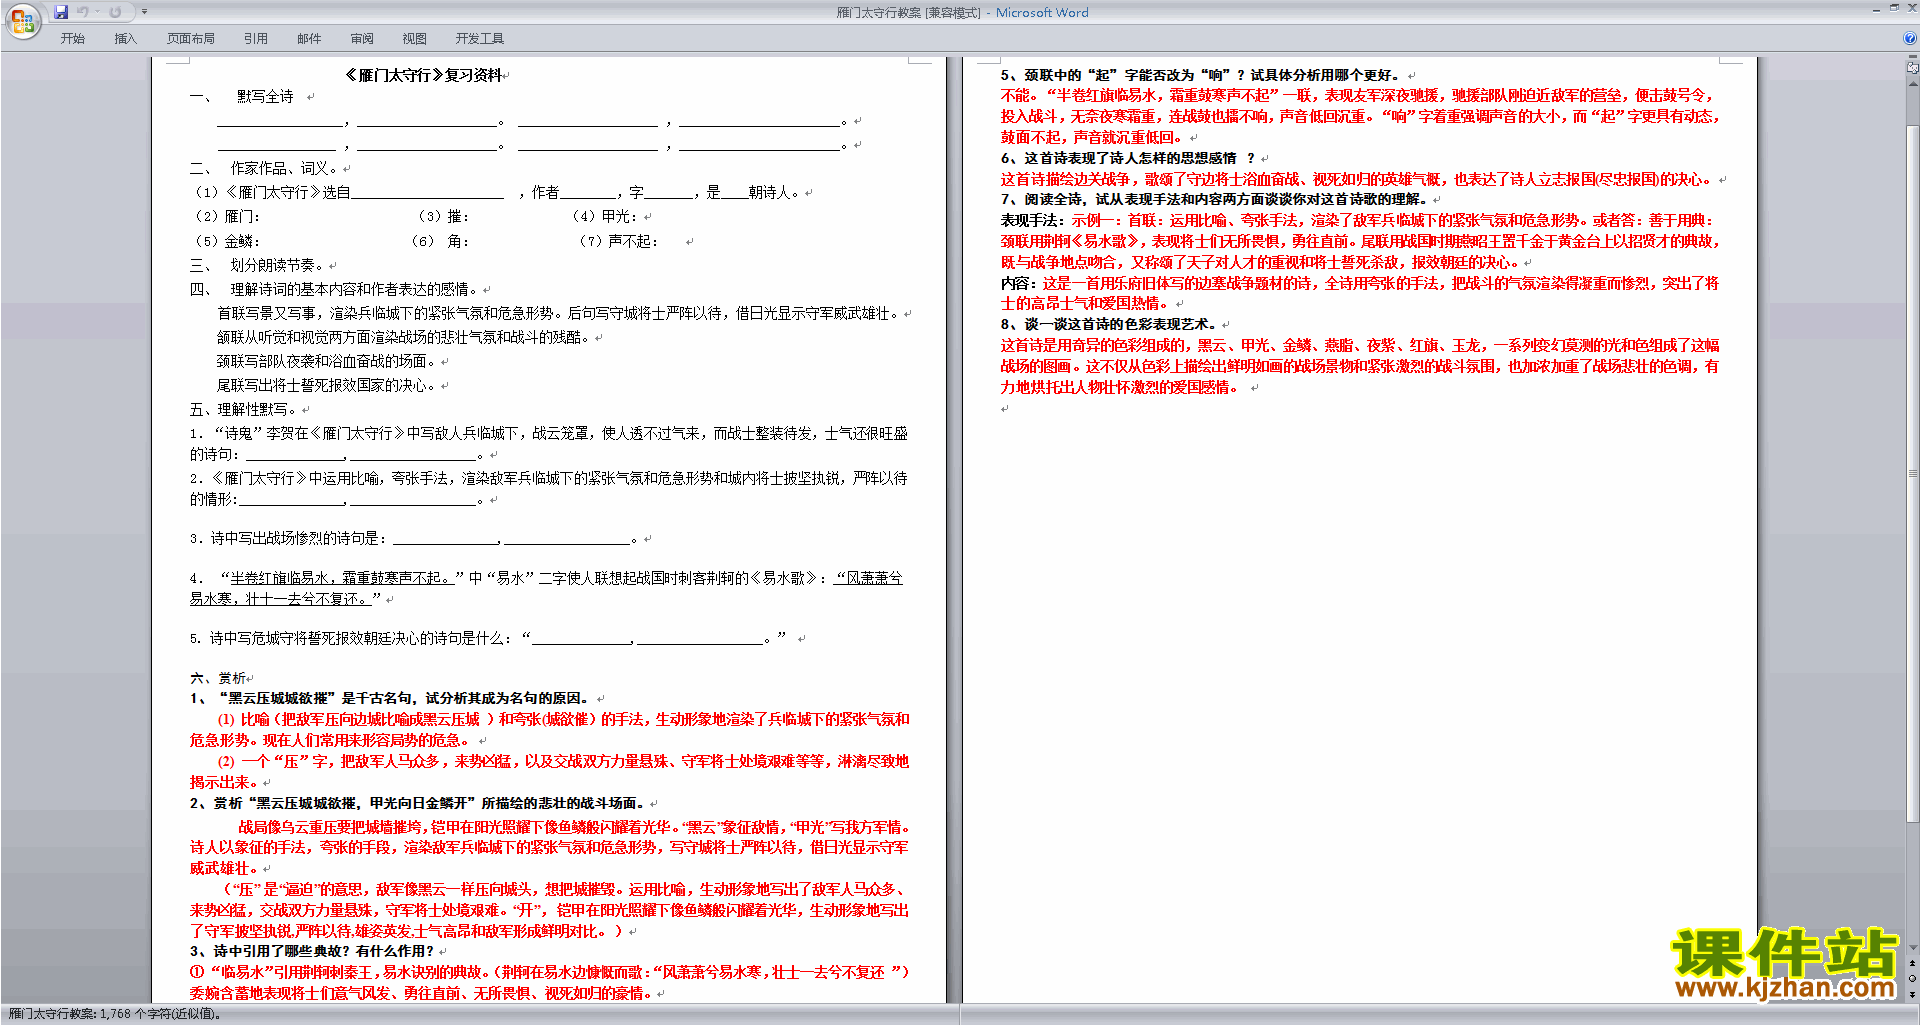Viewport: 1920px width, 1025px height.
Task: Click the line 尾联写出将士誓死报效国家的决心
Action: click(327, 385)
